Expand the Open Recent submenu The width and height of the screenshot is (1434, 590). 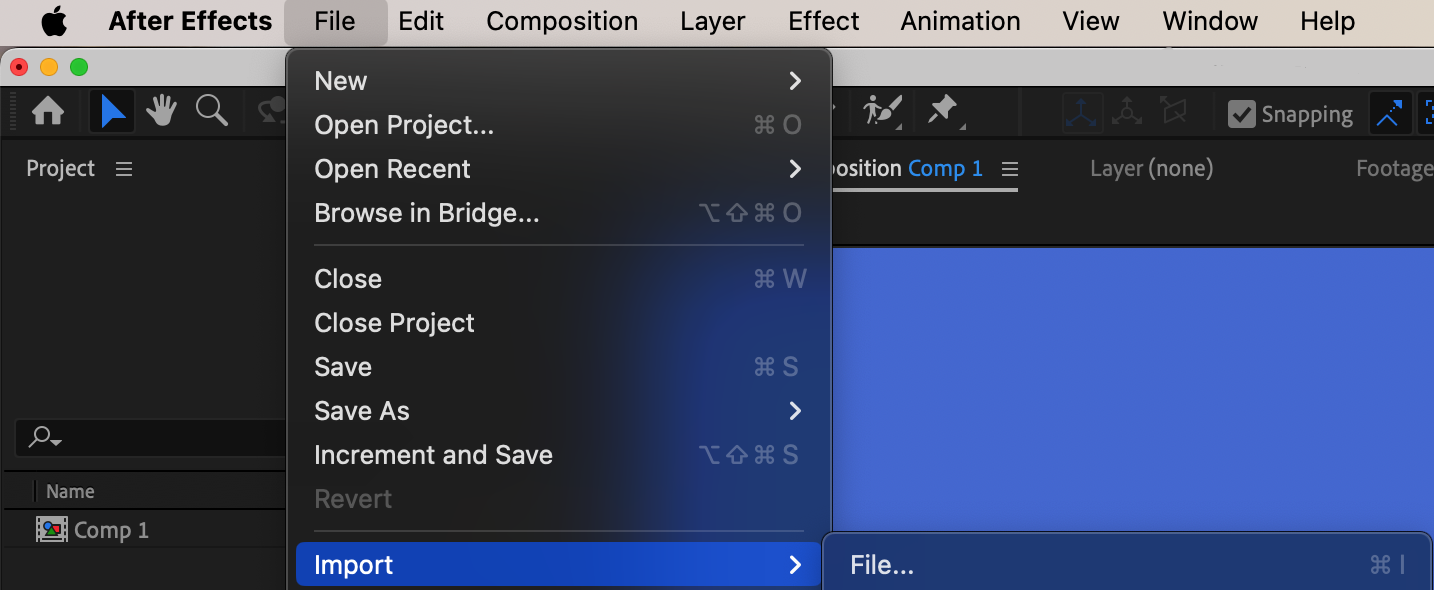(x=795, y=169)
